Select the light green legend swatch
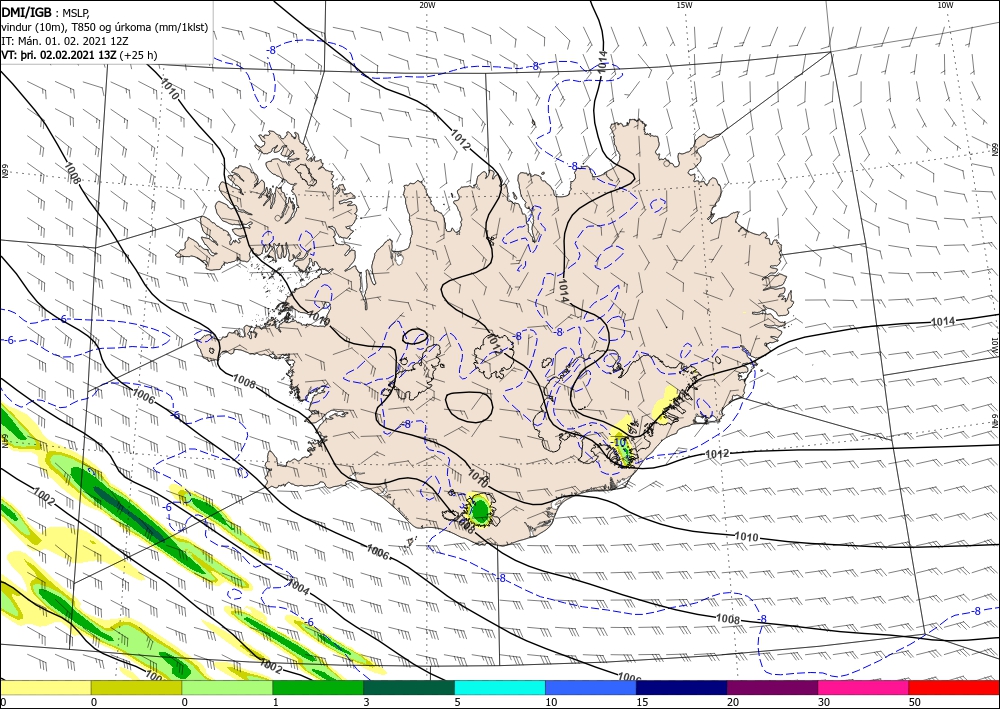Screen dimensions: 1000x709 (x=227, y=688)
